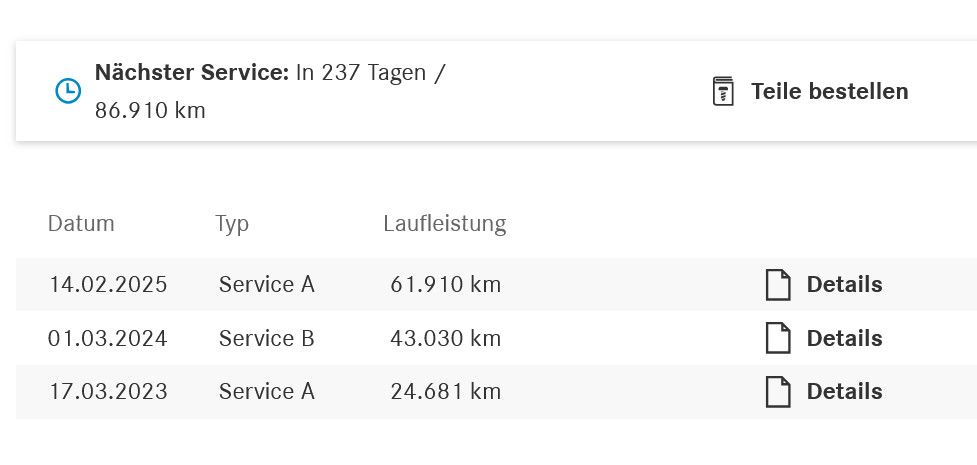The image size is (977, 465).
Task: Select the Datum column header
Action: (81, 223)
